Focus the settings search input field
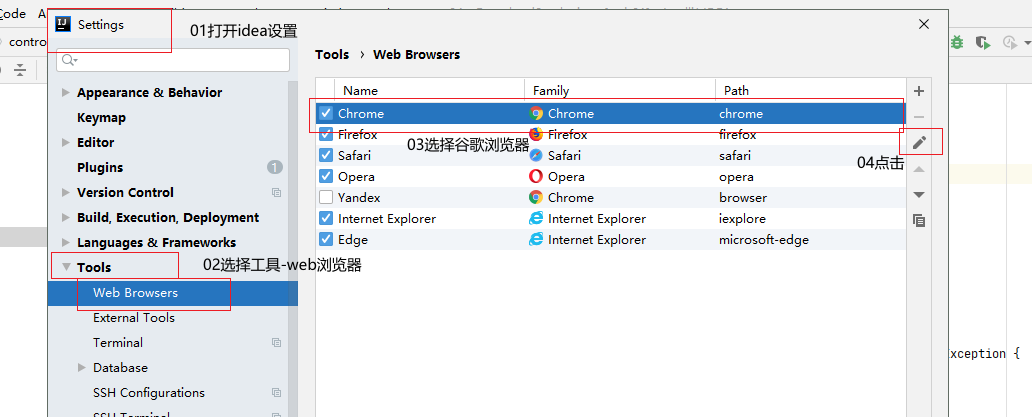 (173, 60)
